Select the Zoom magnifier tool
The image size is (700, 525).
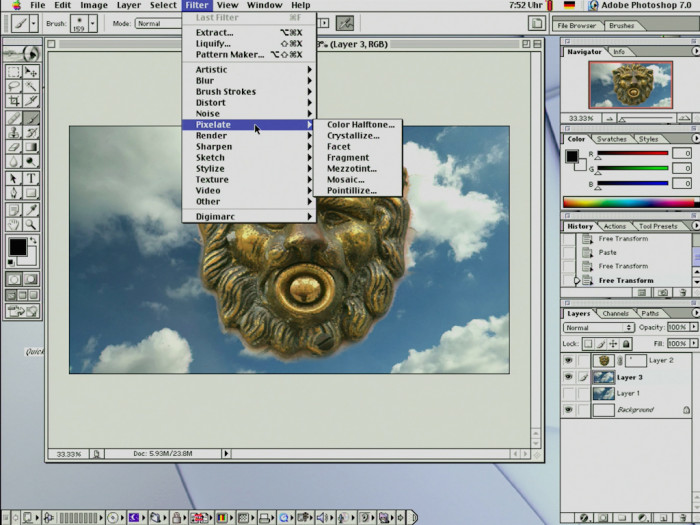32,225
